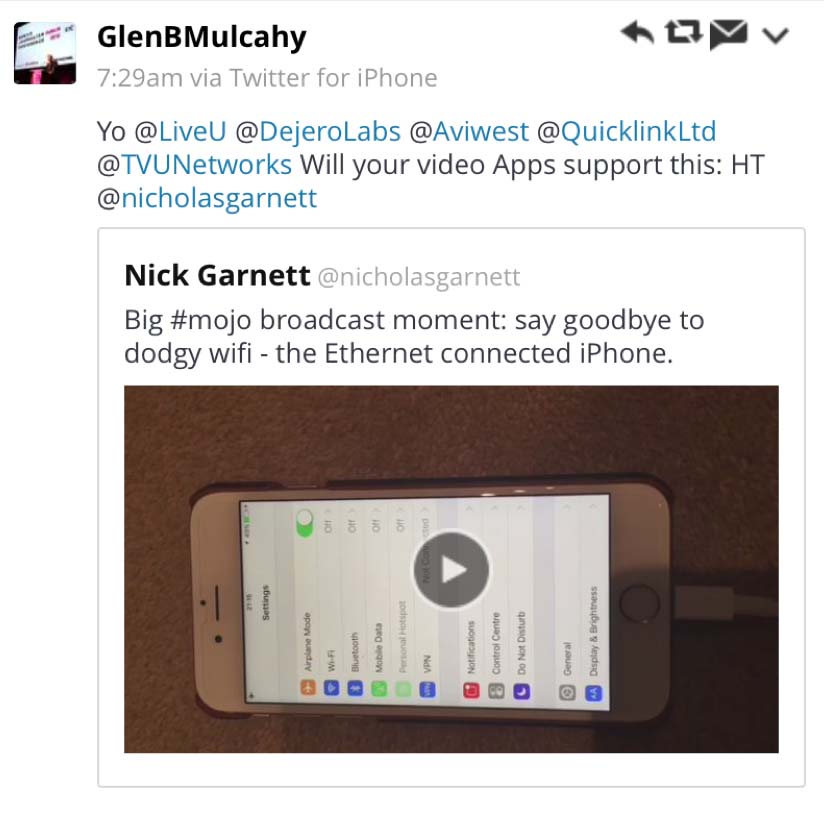
Task: Click the Twitter for iPhone source text
Action: pos(333,78)
